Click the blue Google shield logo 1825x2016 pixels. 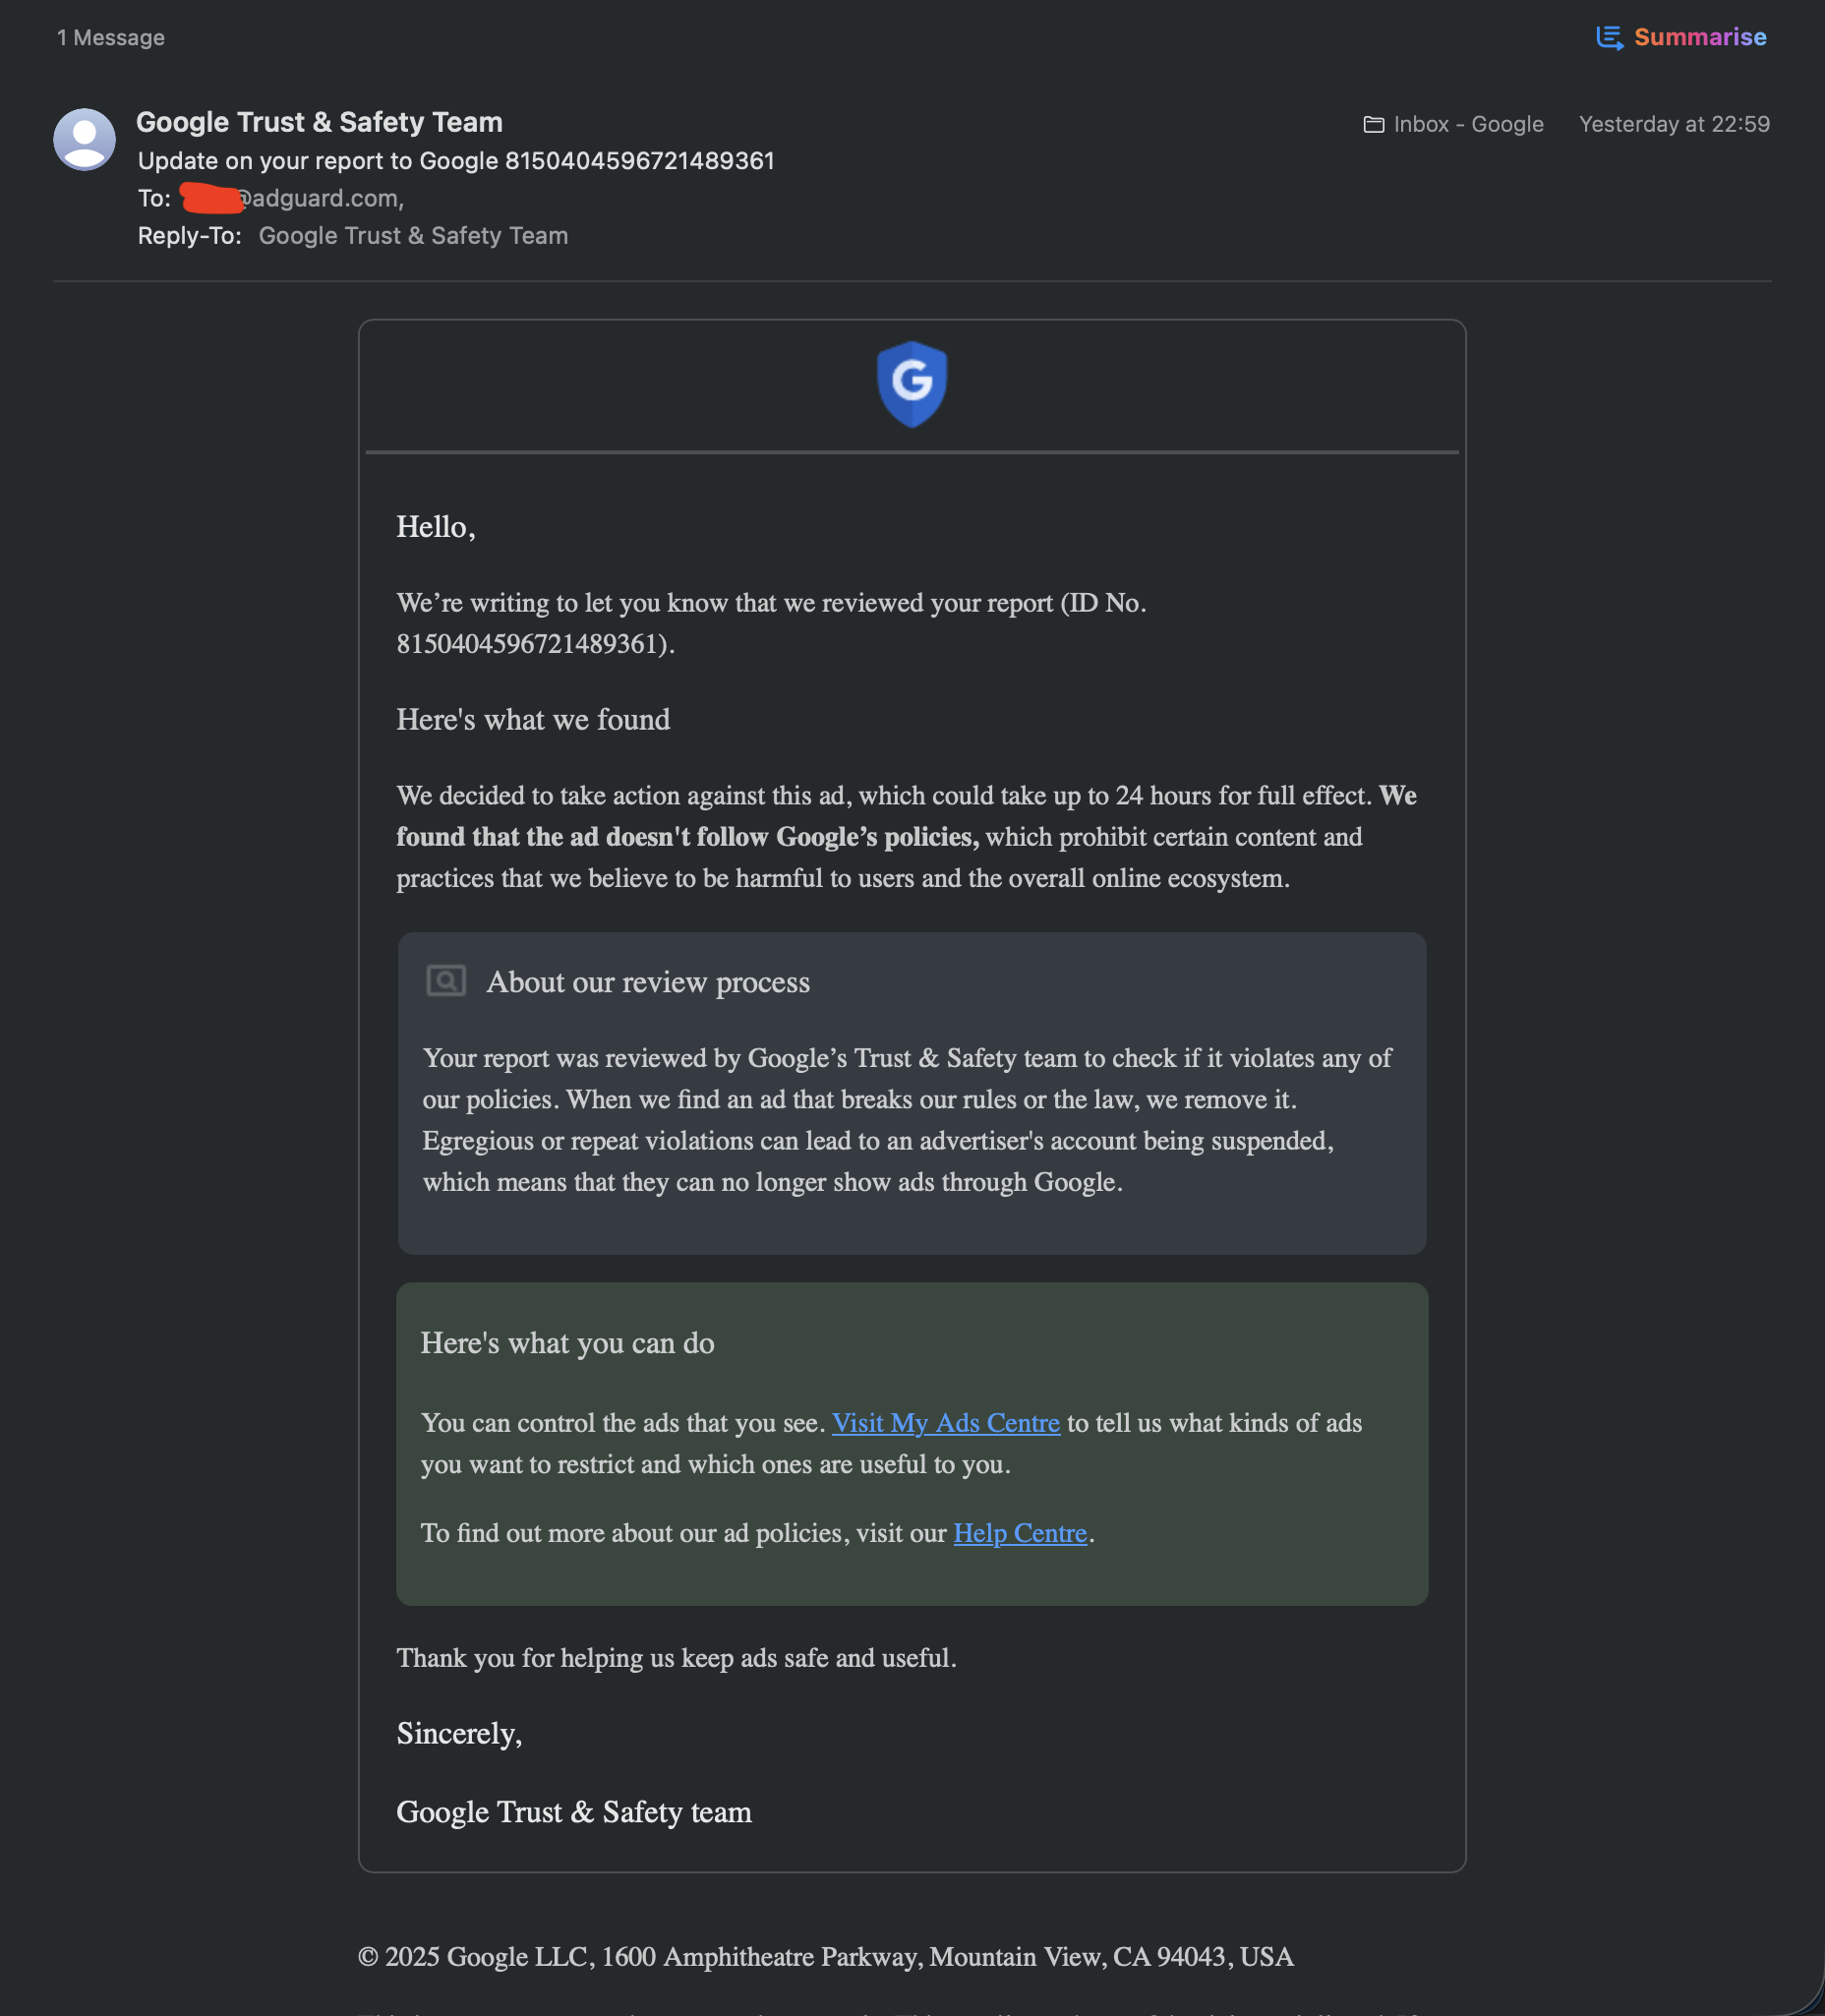(x=911, y=384)
